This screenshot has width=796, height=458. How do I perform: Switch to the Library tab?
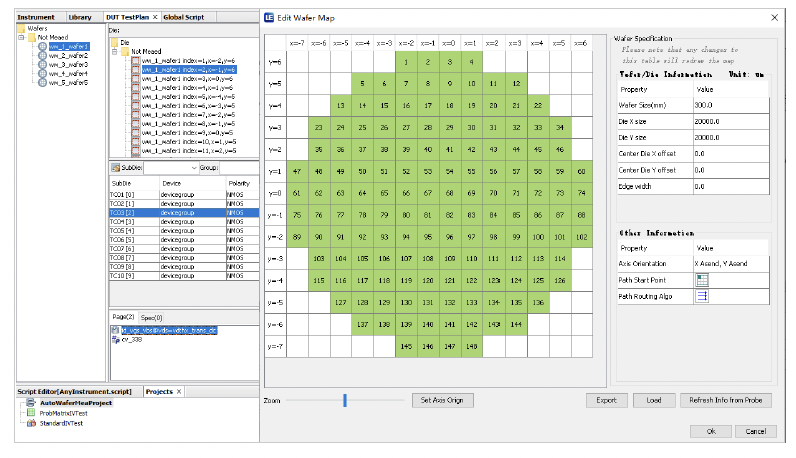click(80, 17)
